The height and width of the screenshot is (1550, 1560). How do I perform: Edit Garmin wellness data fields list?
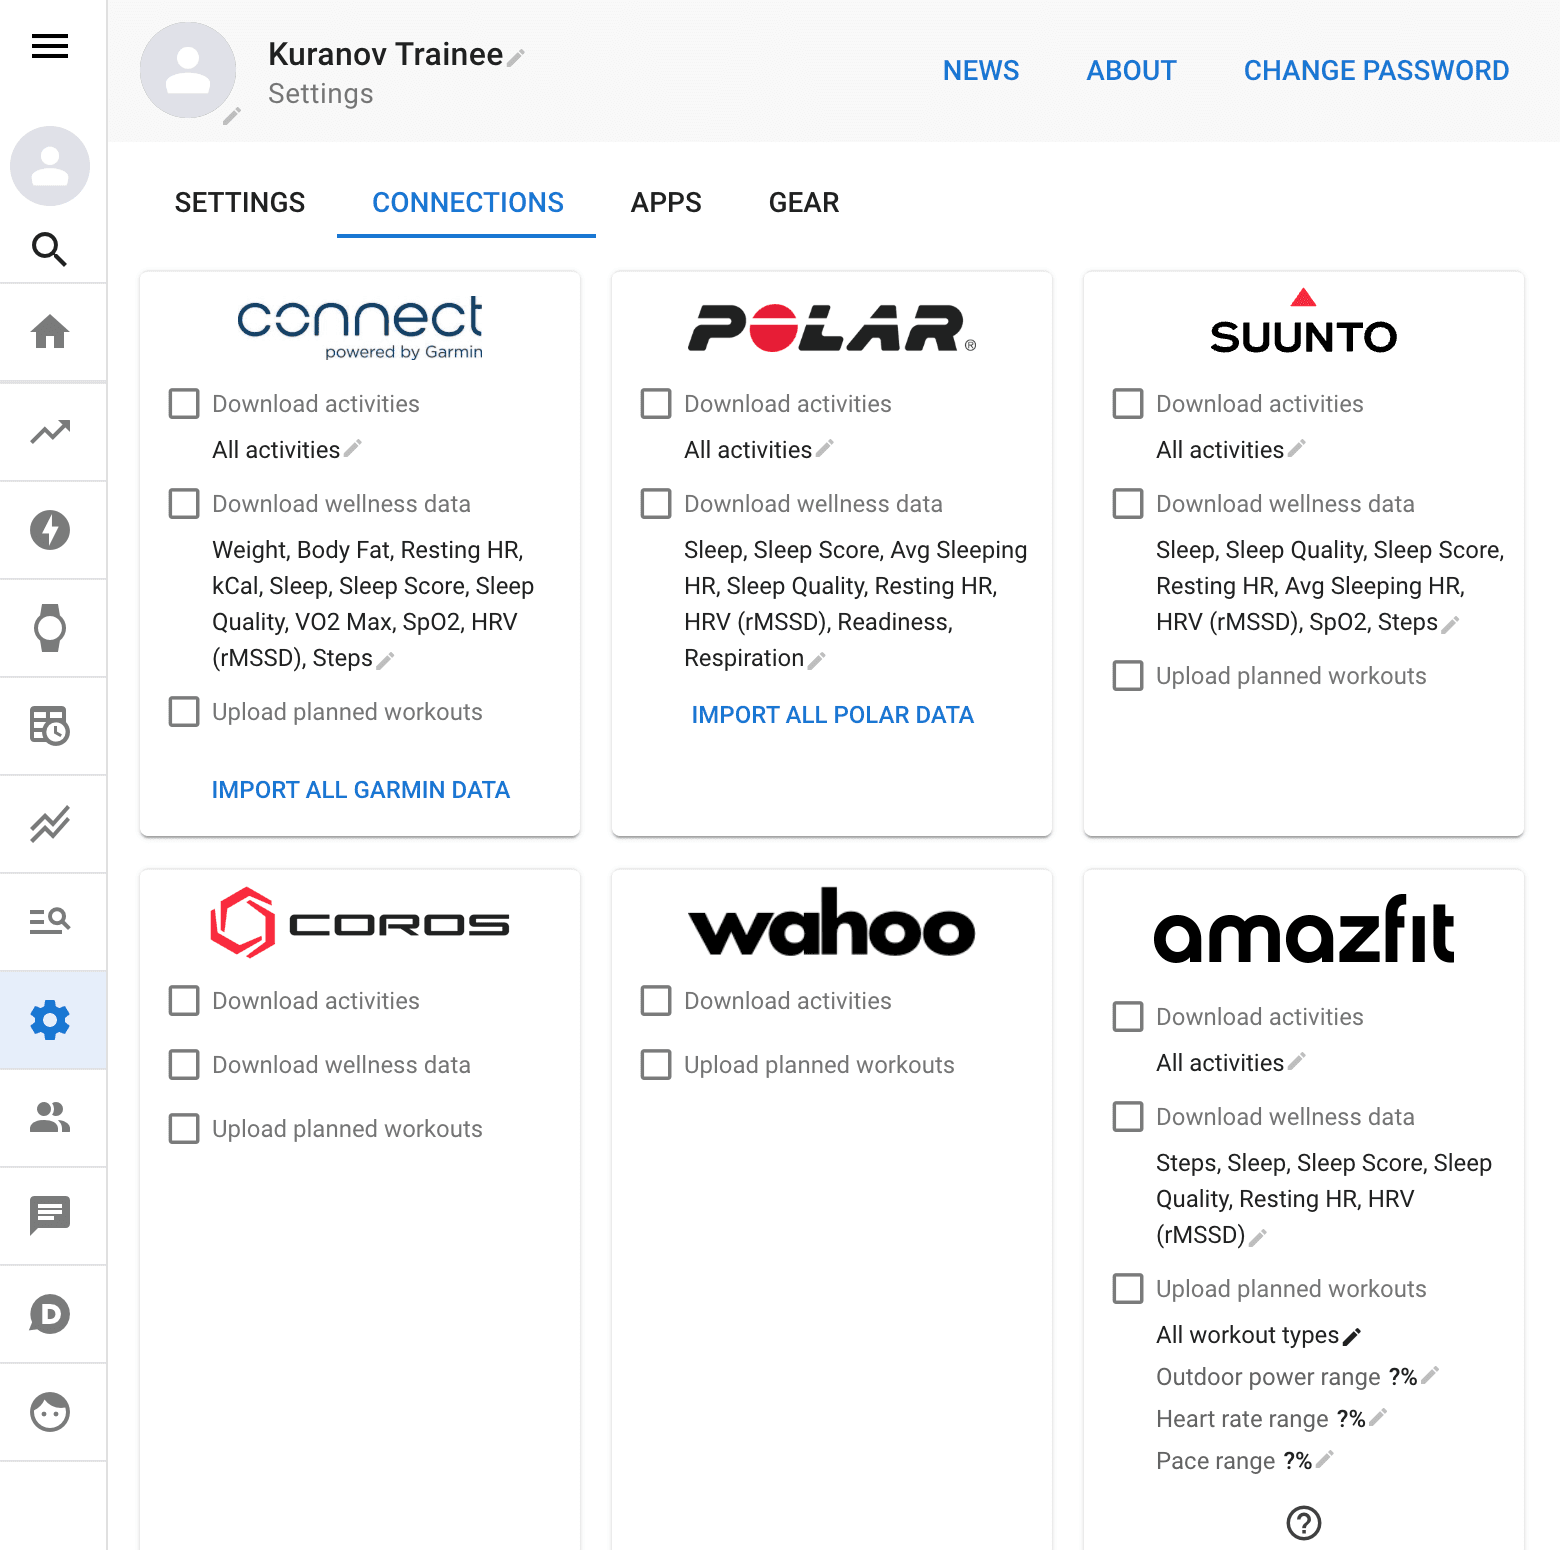[x=386, y=660]
